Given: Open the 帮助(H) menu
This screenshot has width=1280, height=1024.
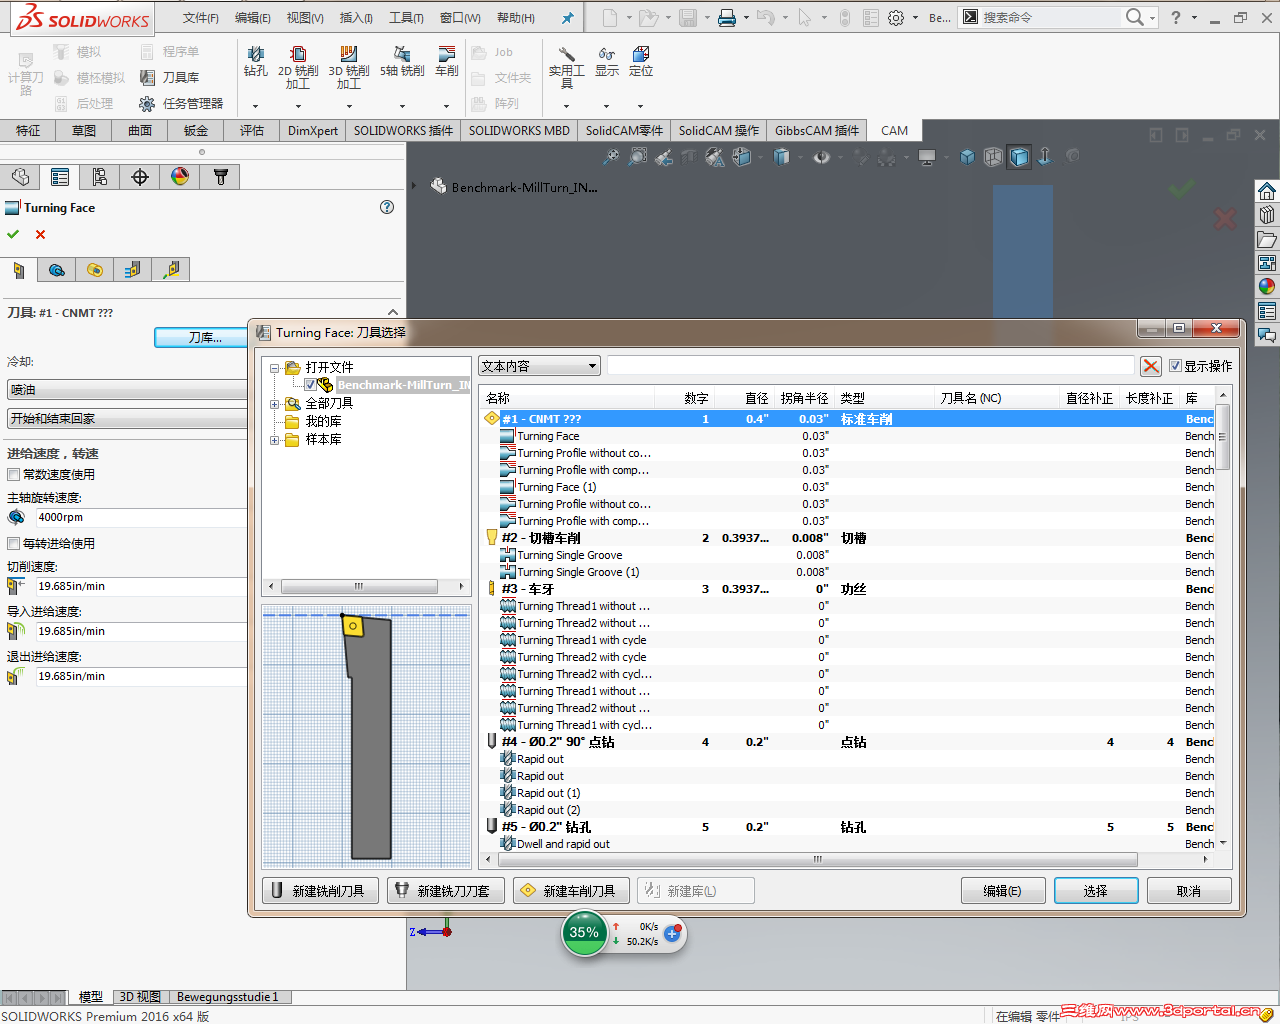Looking at the screenshot, I should coord(516,18).
